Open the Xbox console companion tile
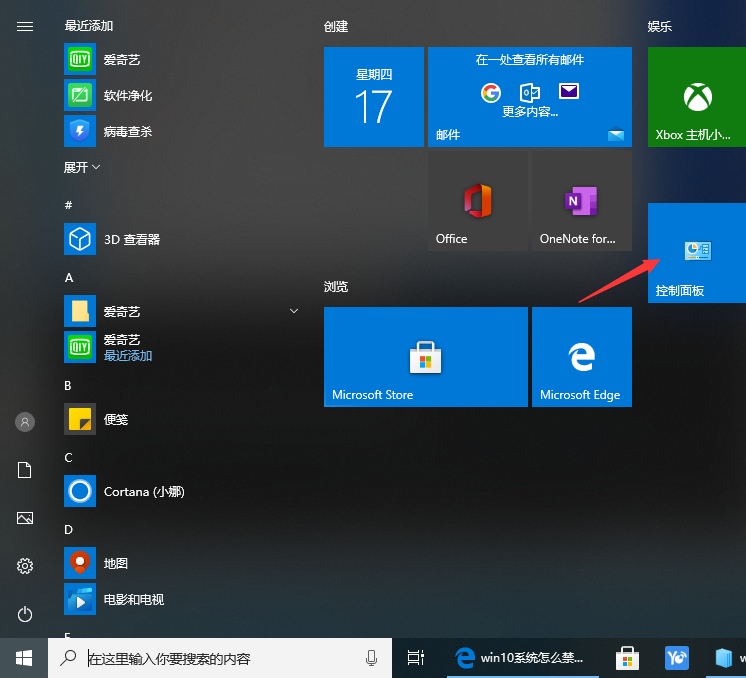The height and width of the screenshot is (678, 746). pyautogui.click(x=697, y=97)
